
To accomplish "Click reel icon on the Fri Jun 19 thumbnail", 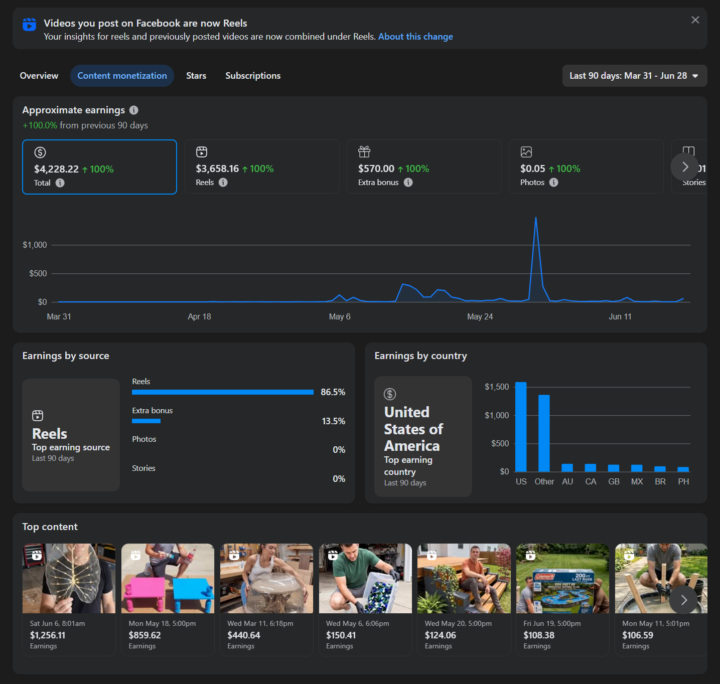I will click(x=530, y=555).
